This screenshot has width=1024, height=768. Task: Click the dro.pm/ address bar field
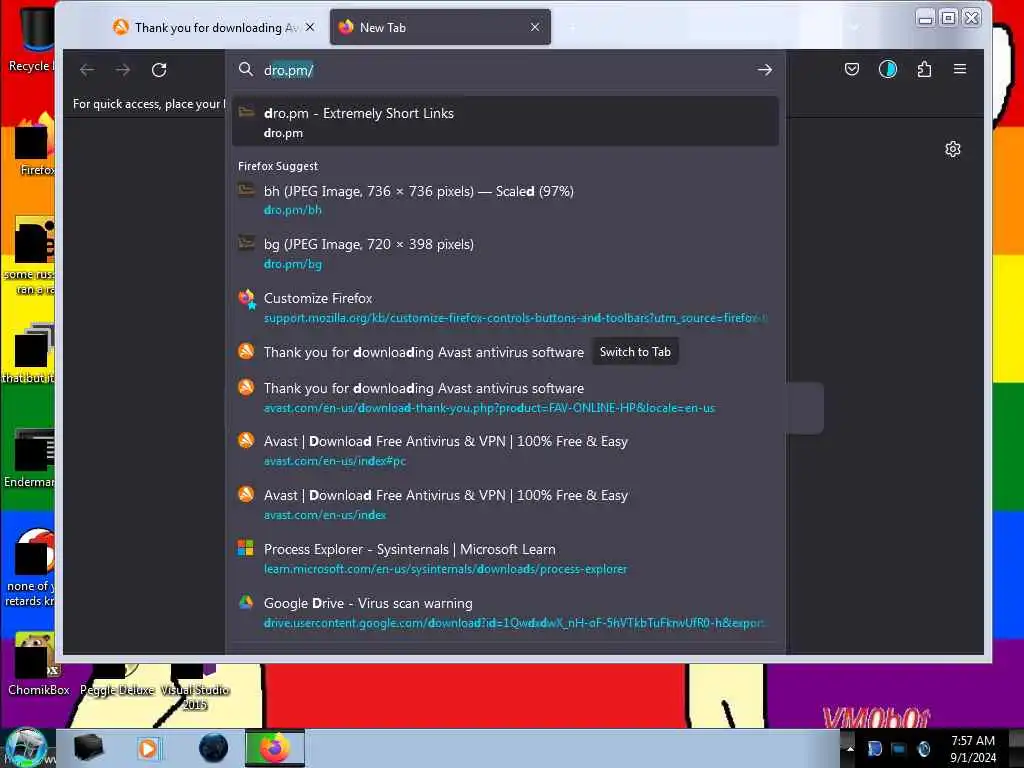point(506,70)
